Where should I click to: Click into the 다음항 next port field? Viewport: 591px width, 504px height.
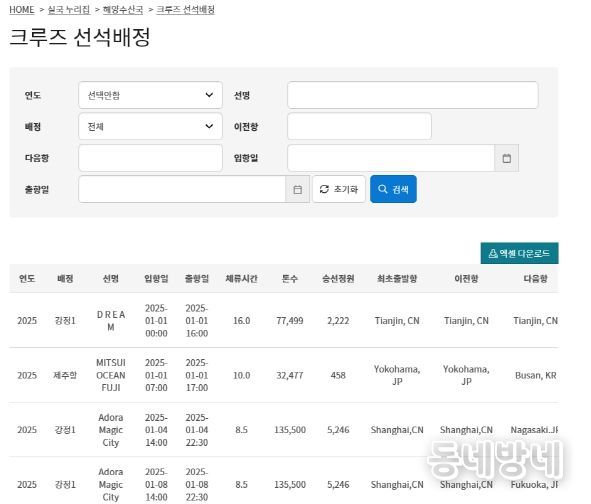tap(150, 158)
